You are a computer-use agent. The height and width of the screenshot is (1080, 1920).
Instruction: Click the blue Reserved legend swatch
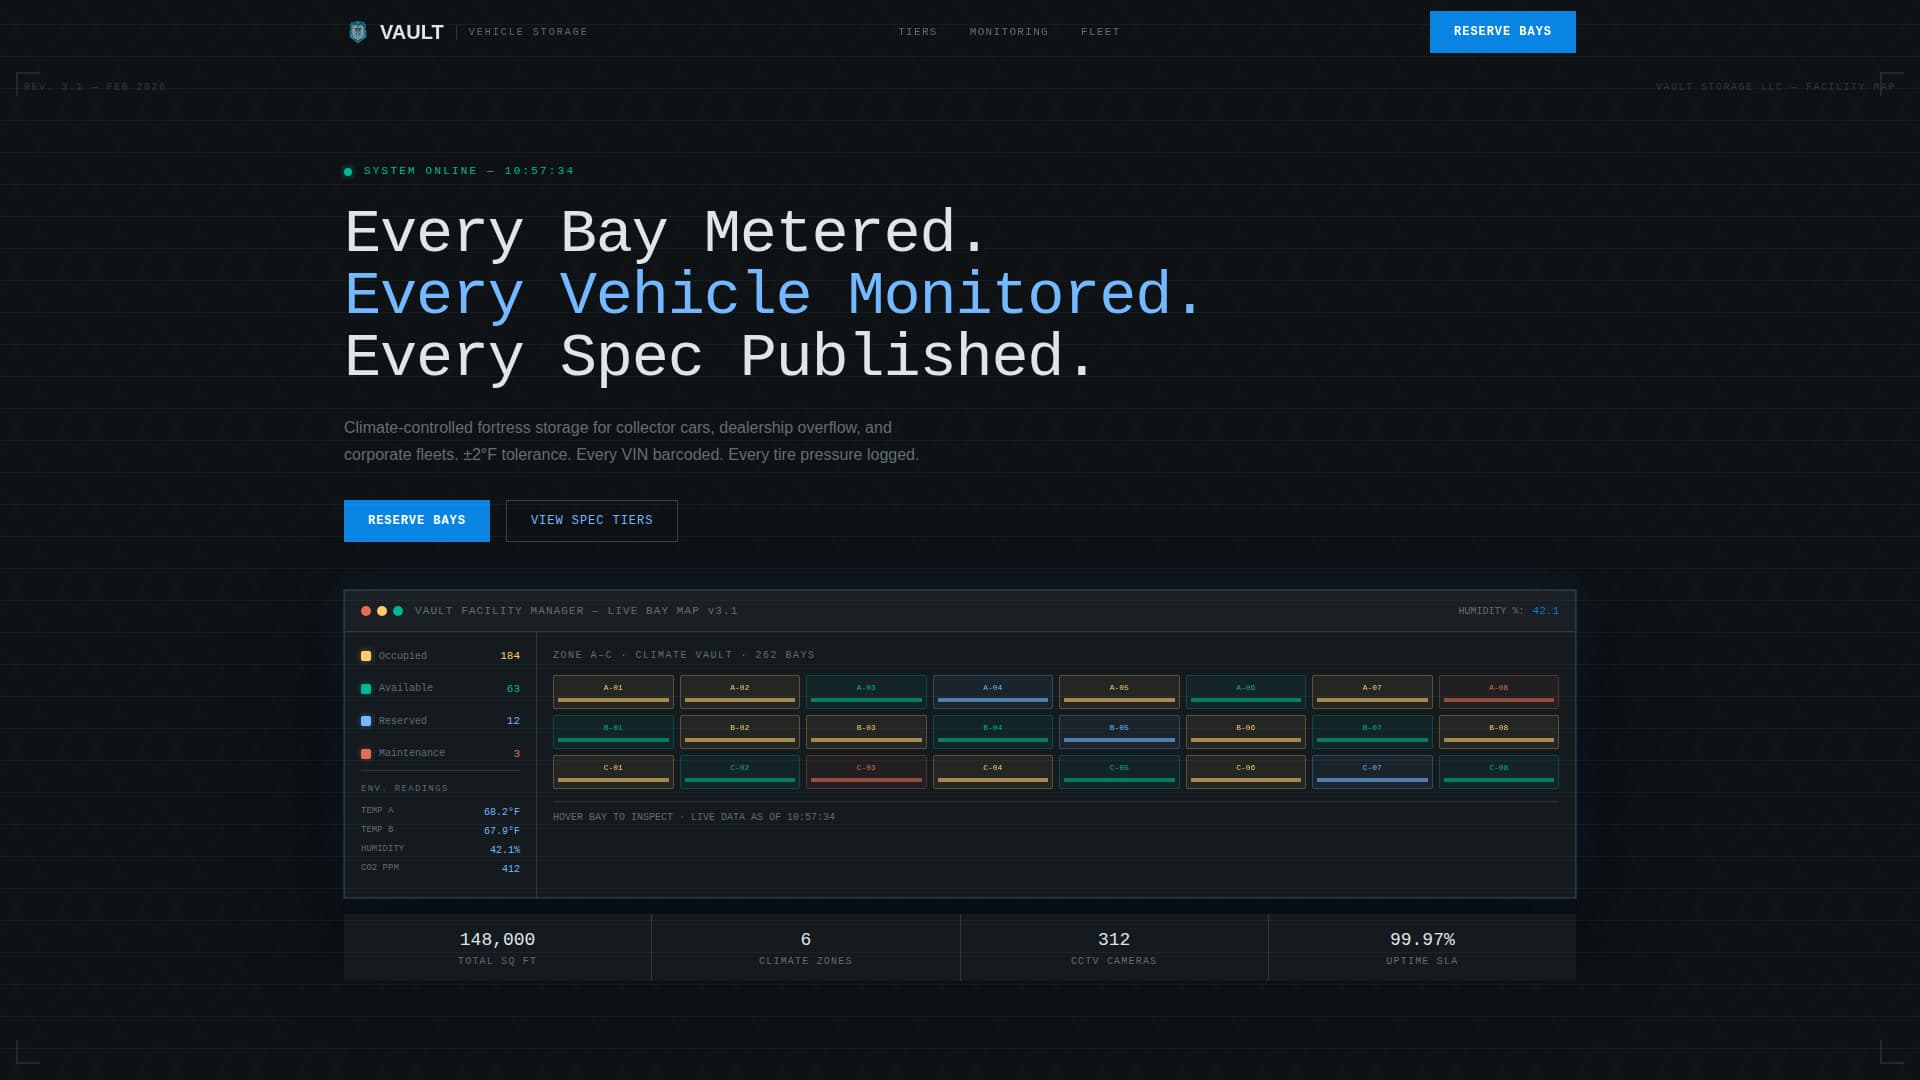(366, 721)
